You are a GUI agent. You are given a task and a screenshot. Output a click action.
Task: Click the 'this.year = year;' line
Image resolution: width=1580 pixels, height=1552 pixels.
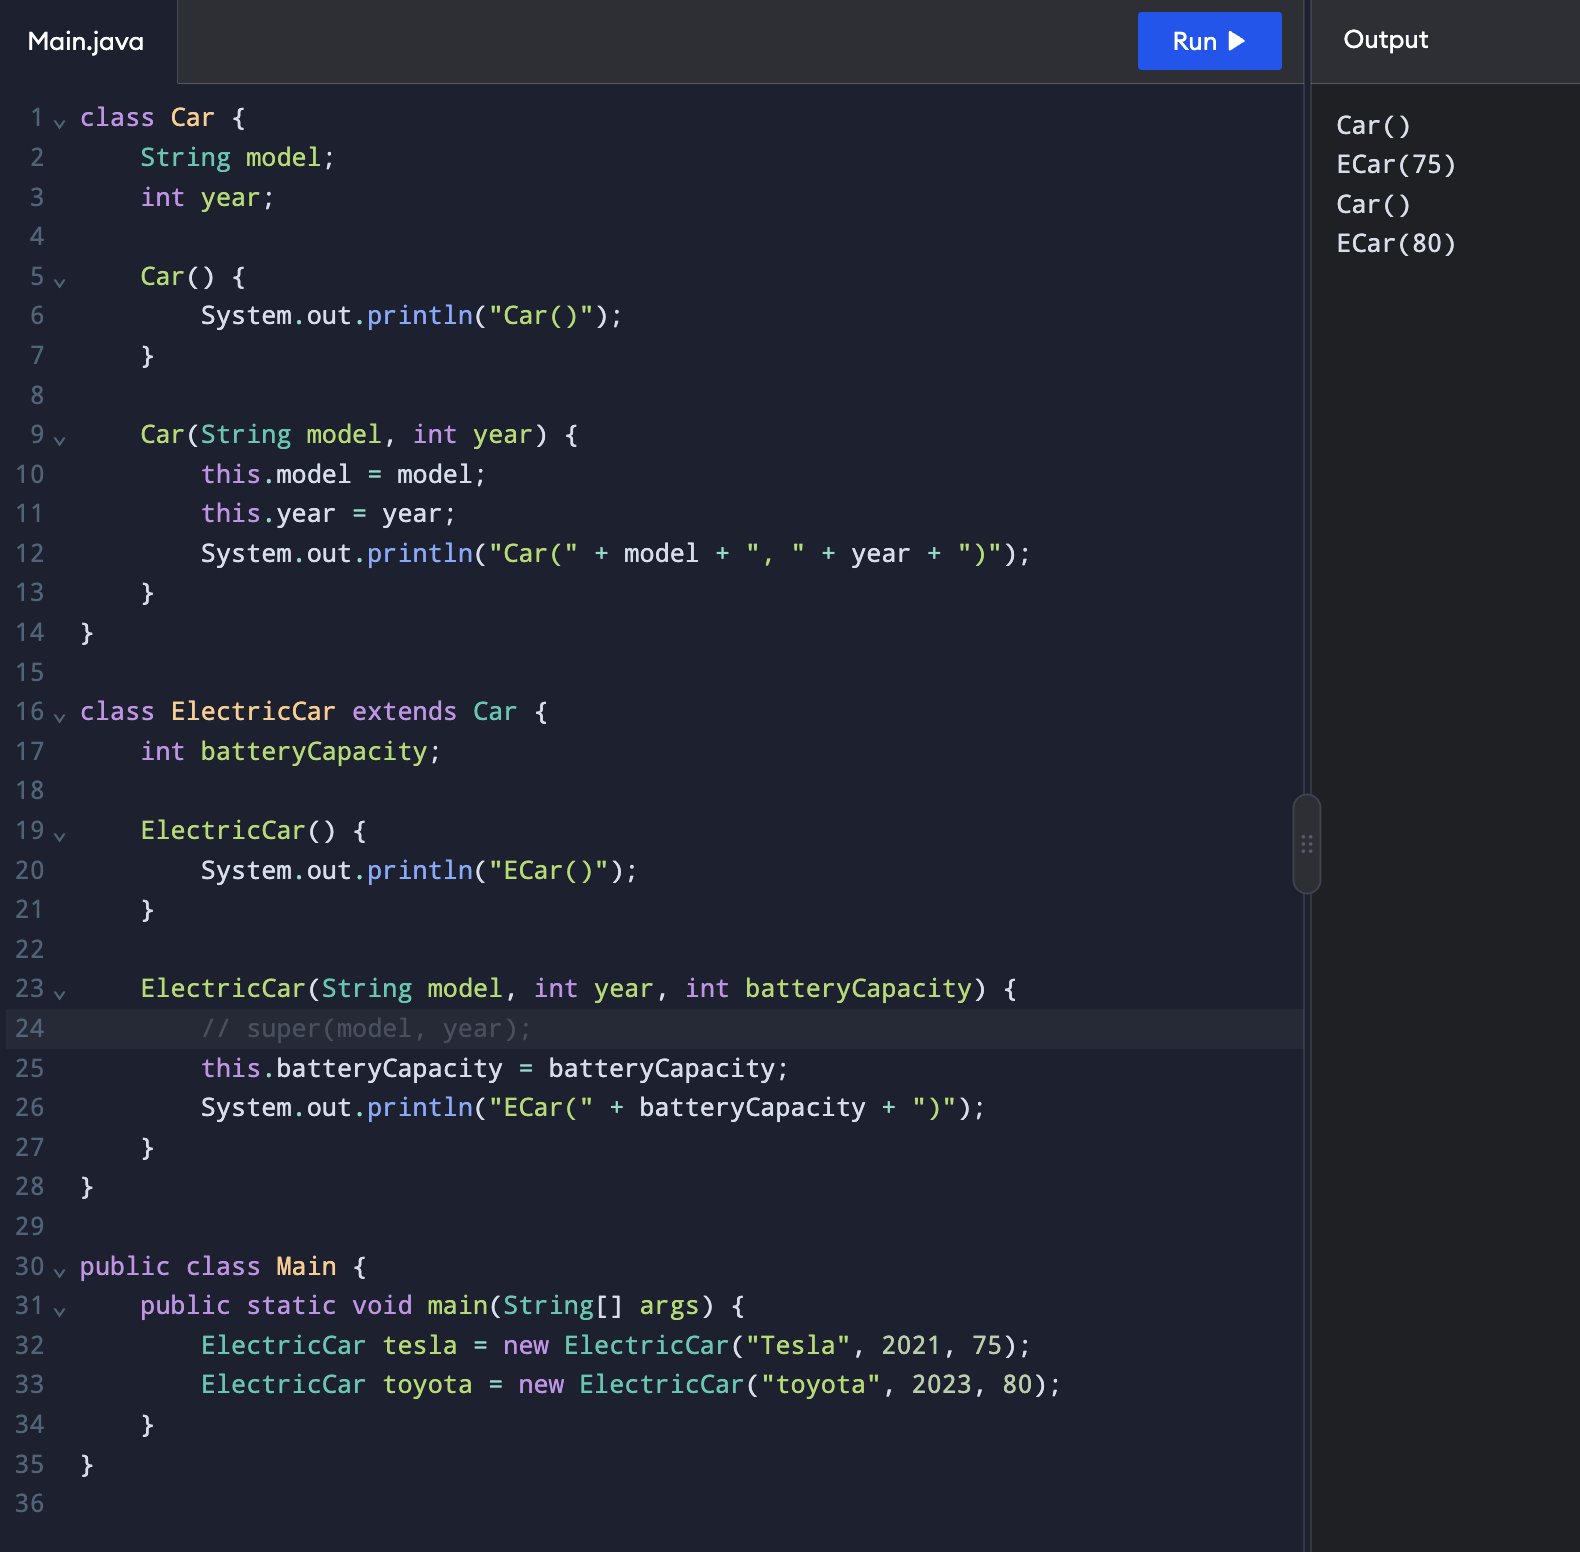pyautogui.click(x=328, y=513)
